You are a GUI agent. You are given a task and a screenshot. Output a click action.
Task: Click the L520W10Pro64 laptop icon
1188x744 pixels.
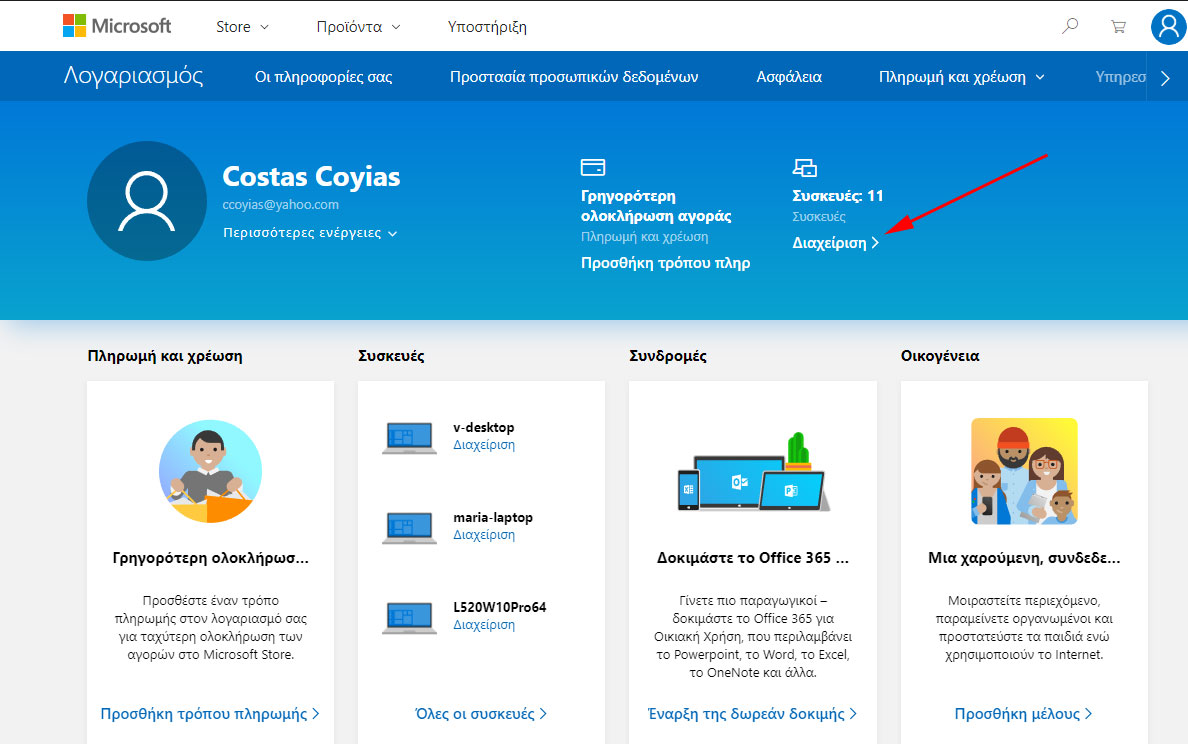pyautogui.click(x=409, y=617)
